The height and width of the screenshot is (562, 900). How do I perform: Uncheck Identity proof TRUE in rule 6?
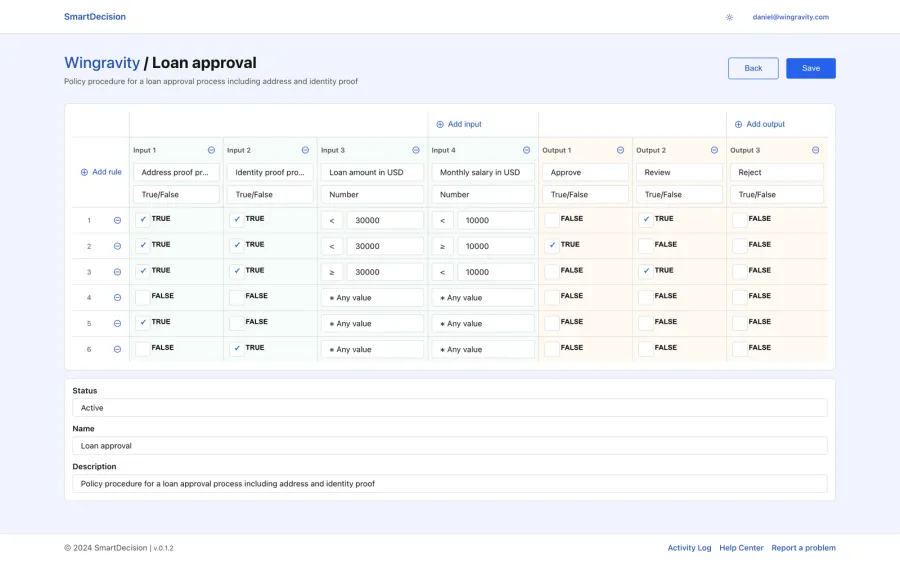237,348
